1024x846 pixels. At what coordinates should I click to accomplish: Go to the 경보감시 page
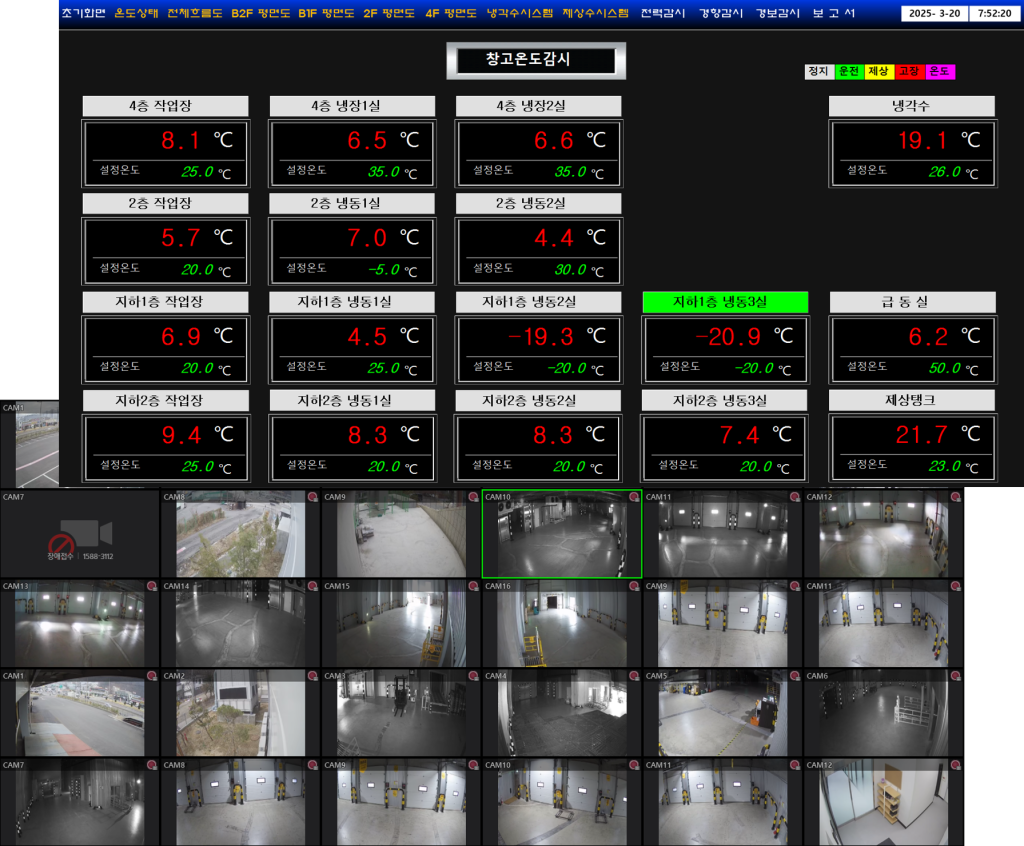[x=777, y=14]
